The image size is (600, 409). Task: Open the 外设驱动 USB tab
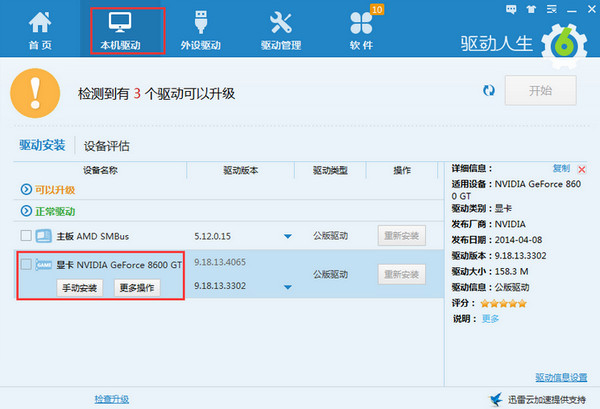[201, 31]
